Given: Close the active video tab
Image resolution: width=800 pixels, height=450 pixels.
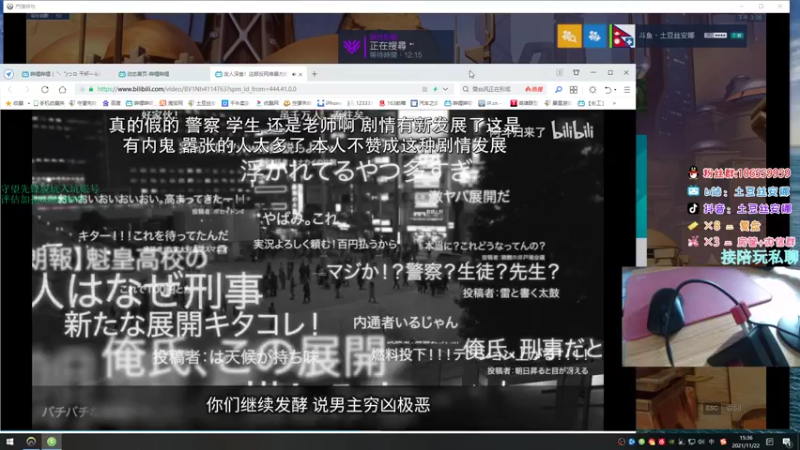Looking at the screenshot, I should 301,74.
